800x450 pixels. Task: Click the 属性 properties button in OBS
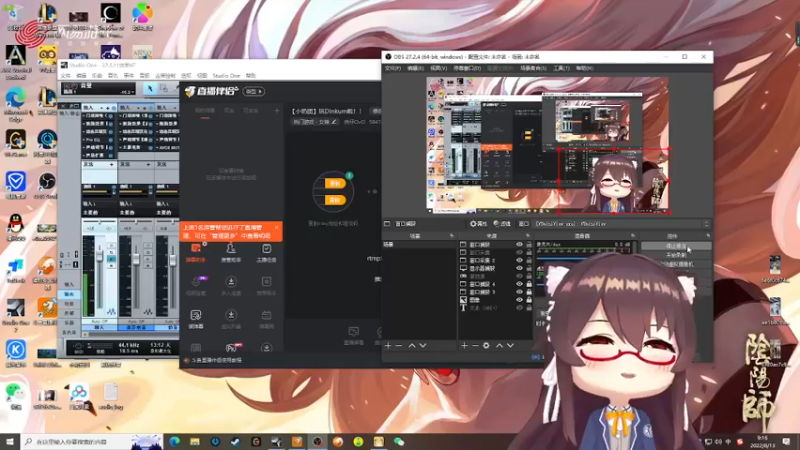[479, 223]
